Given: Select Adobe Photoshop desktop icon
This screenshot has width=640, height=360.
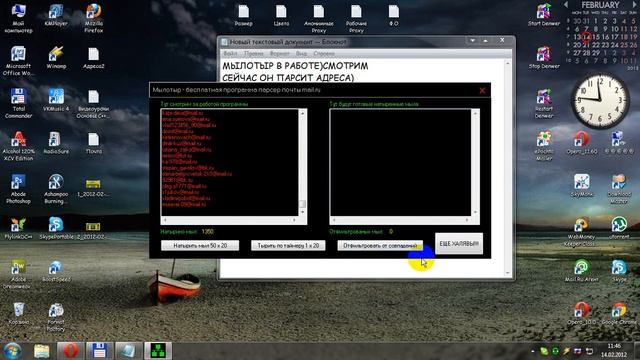Looking at the screenshot, I should (18, 189).
